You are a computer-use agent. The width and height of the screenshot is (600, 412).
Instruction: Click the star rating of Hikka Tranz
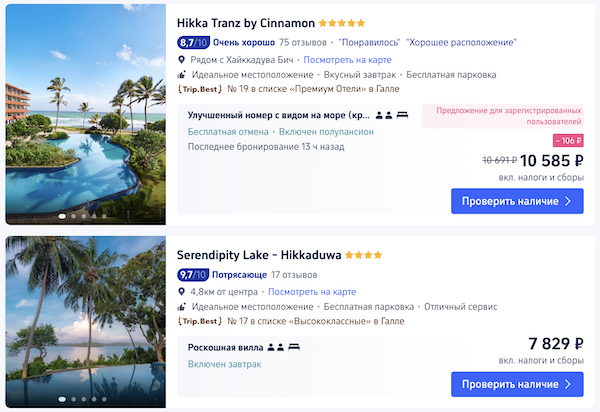pyautogui.click(x=342, y=23)
